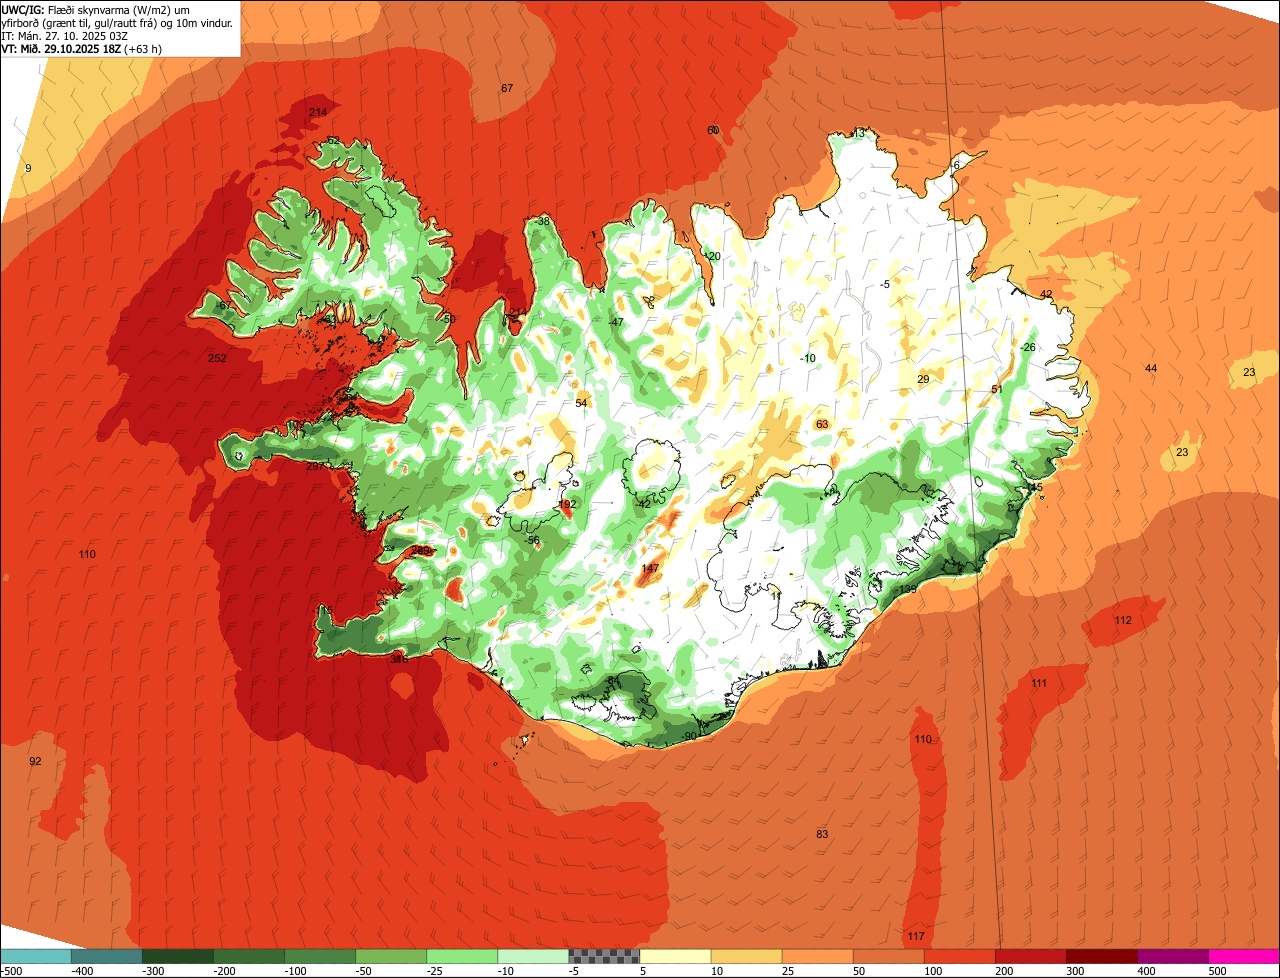The image size is (1280, 978).
Task: Select the '297' value on the map
Action: coord(316,466)
